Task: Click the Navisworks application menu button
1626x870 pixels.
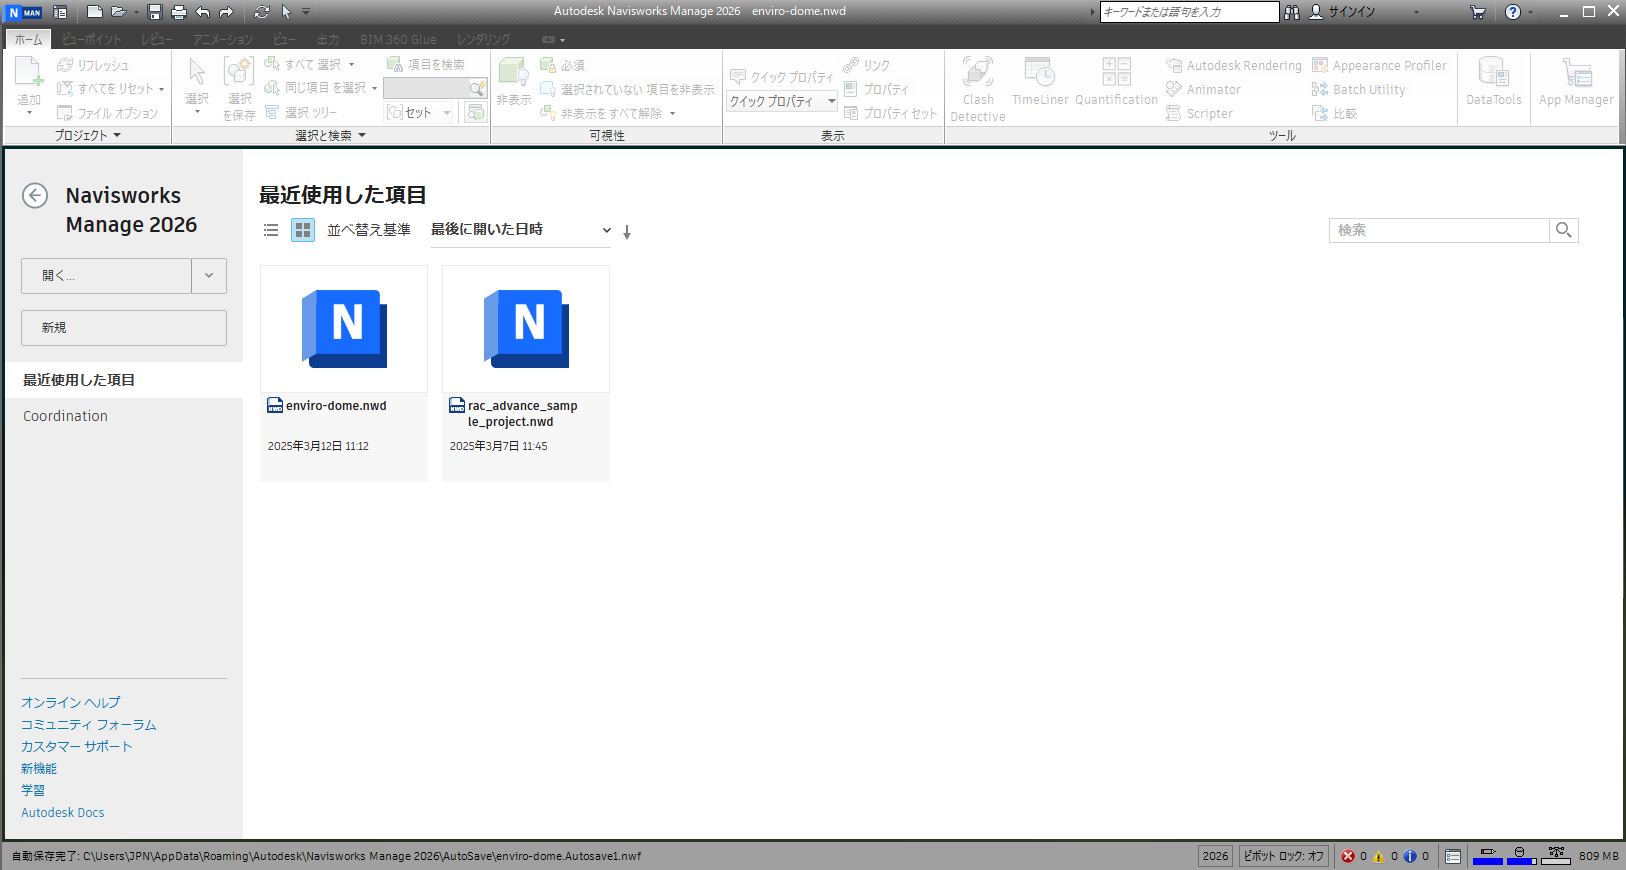Action: [24, 12]
